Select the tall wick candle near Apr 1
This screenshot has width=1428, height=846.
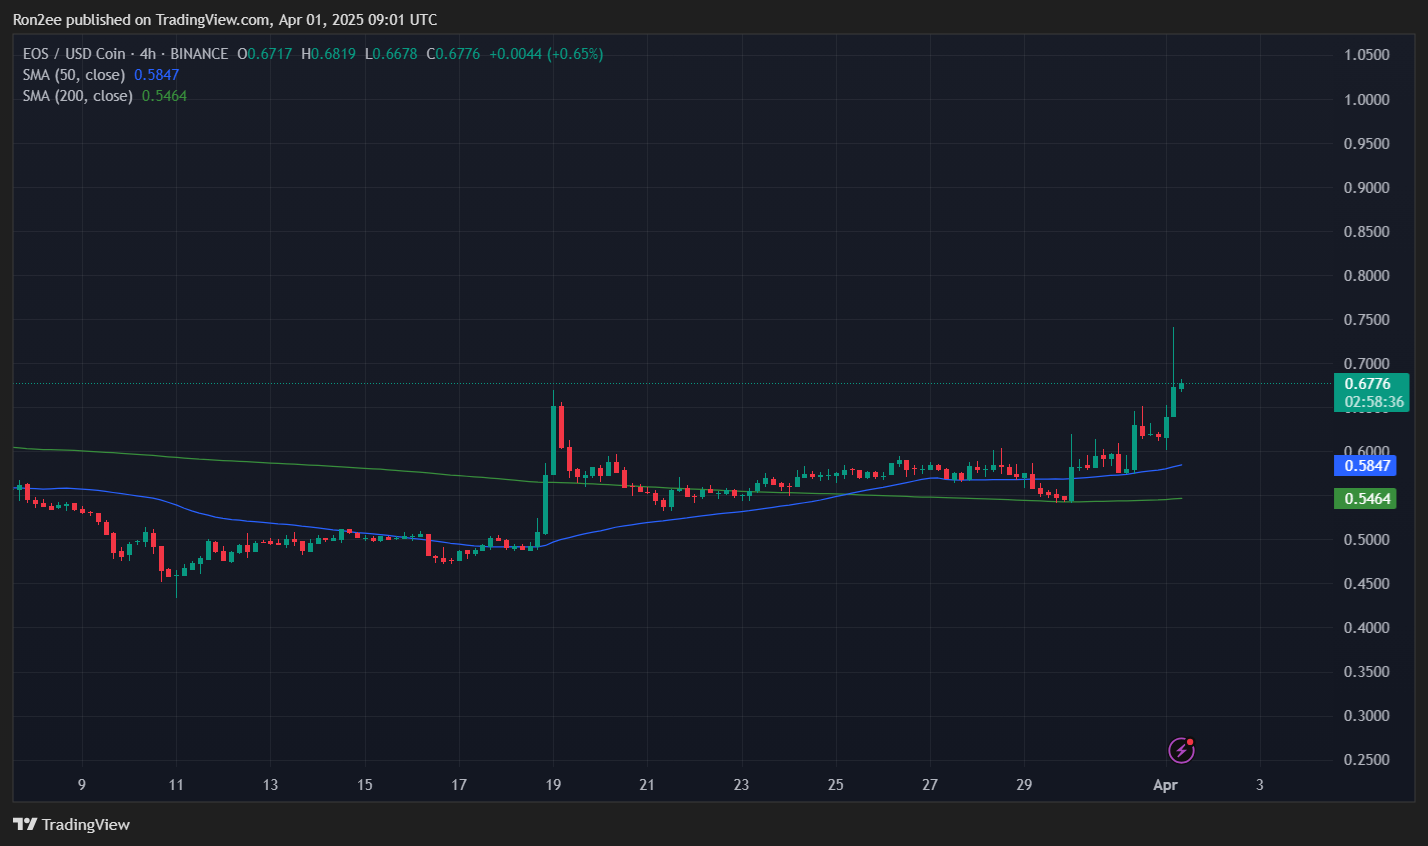click(1173, 370)
